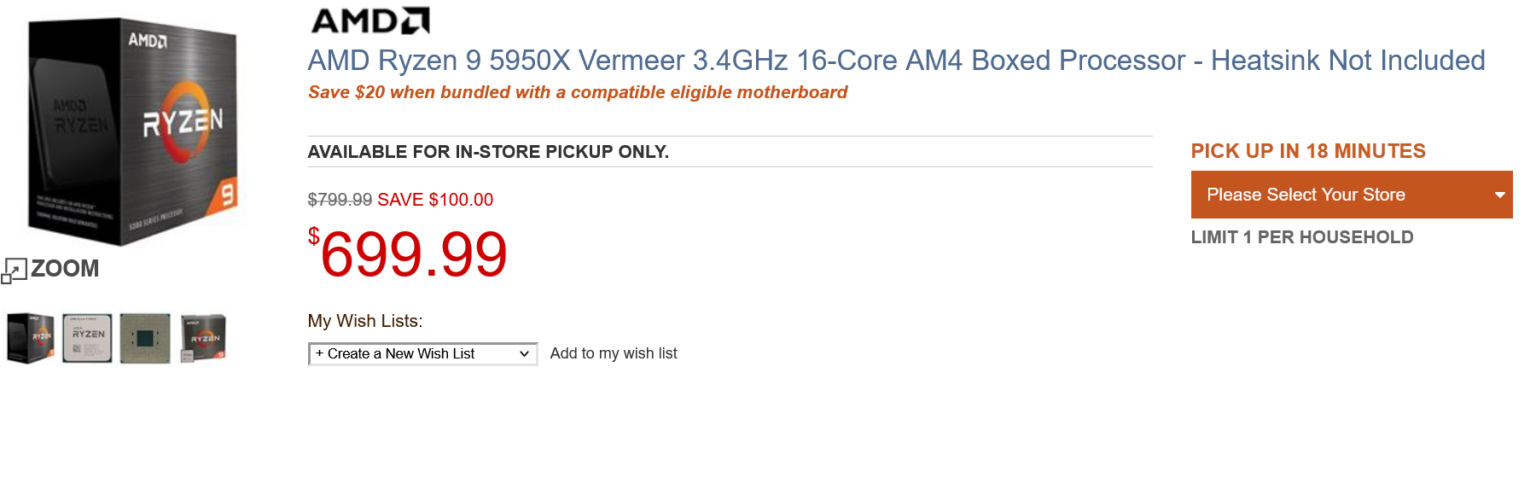Open the AMD Ryzen 9 5950X title link
Image resolution: width=1536 pixels, height=501 pixels.
tap(896, 61)
